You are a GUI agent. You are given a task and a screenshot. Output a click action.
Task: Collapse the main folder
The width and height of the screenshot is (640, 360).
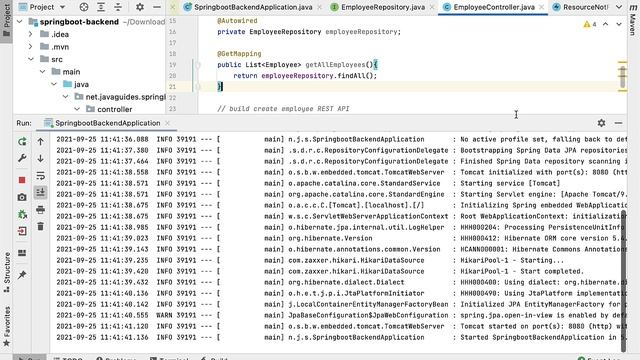coord(42,71)
